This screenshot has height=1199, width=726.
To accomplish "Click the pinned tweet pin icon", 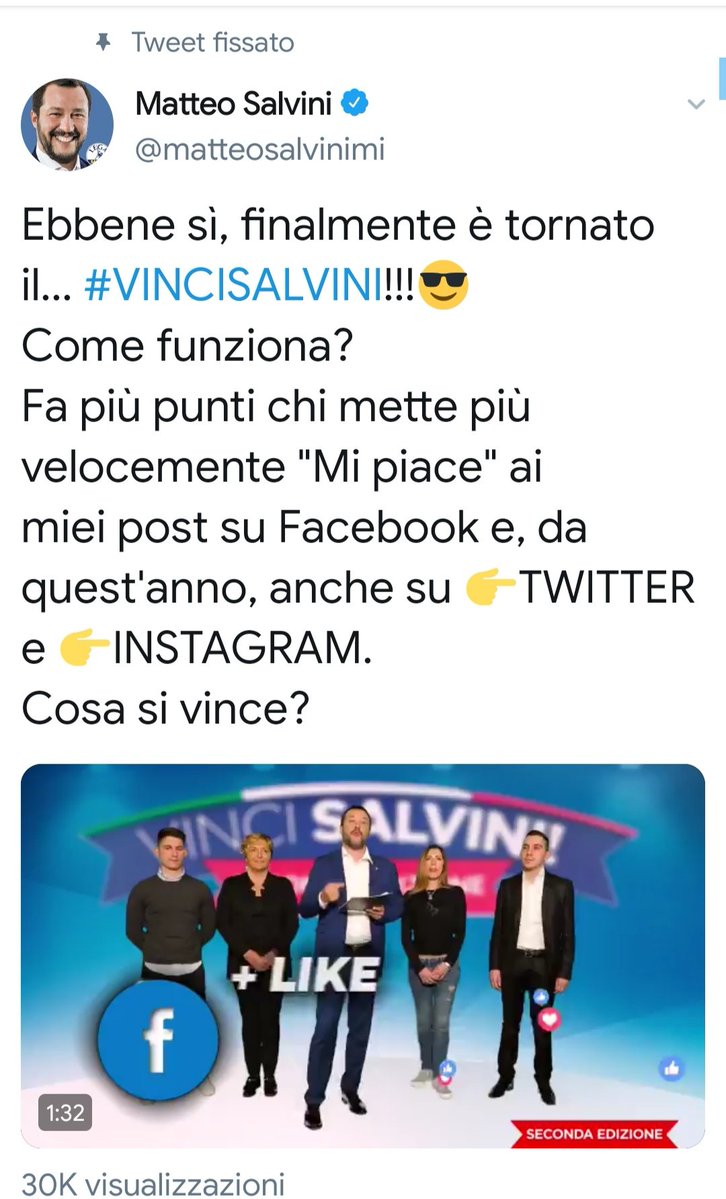I will (x=103, y=42).
